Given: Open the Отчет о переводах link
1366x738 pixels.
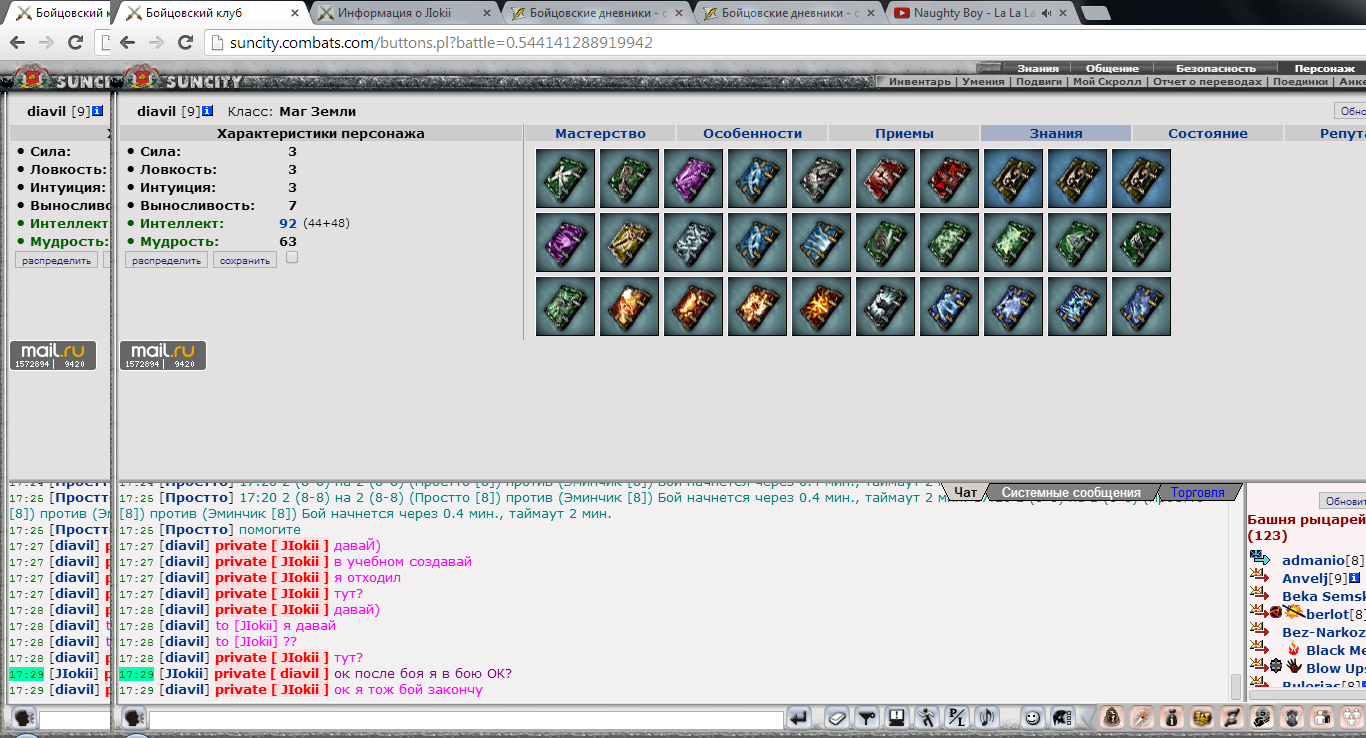Looking at the screenshot, I should pos(1207,82).
